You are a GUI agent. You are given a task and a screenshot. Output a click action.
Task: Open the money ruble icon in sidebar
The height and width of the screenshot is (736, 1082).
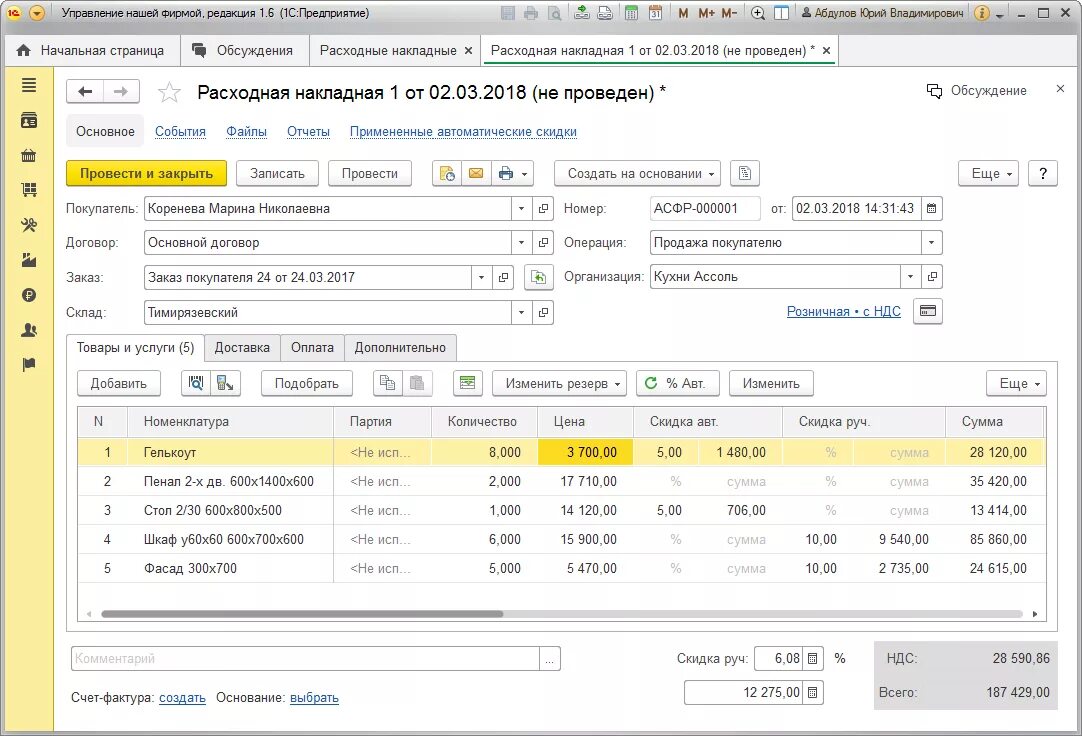click(29, 295)
